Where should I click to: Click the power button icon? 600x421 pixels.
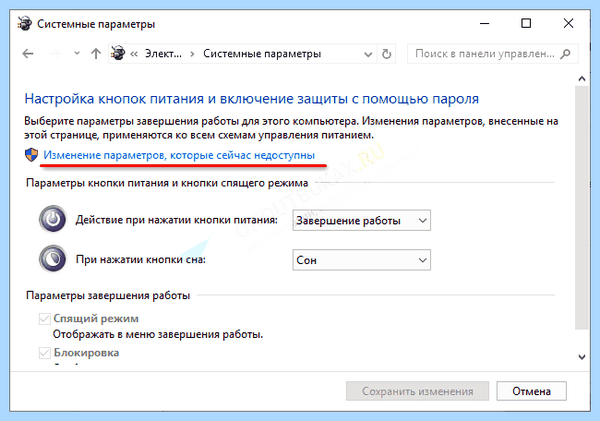tap(53, 219)
